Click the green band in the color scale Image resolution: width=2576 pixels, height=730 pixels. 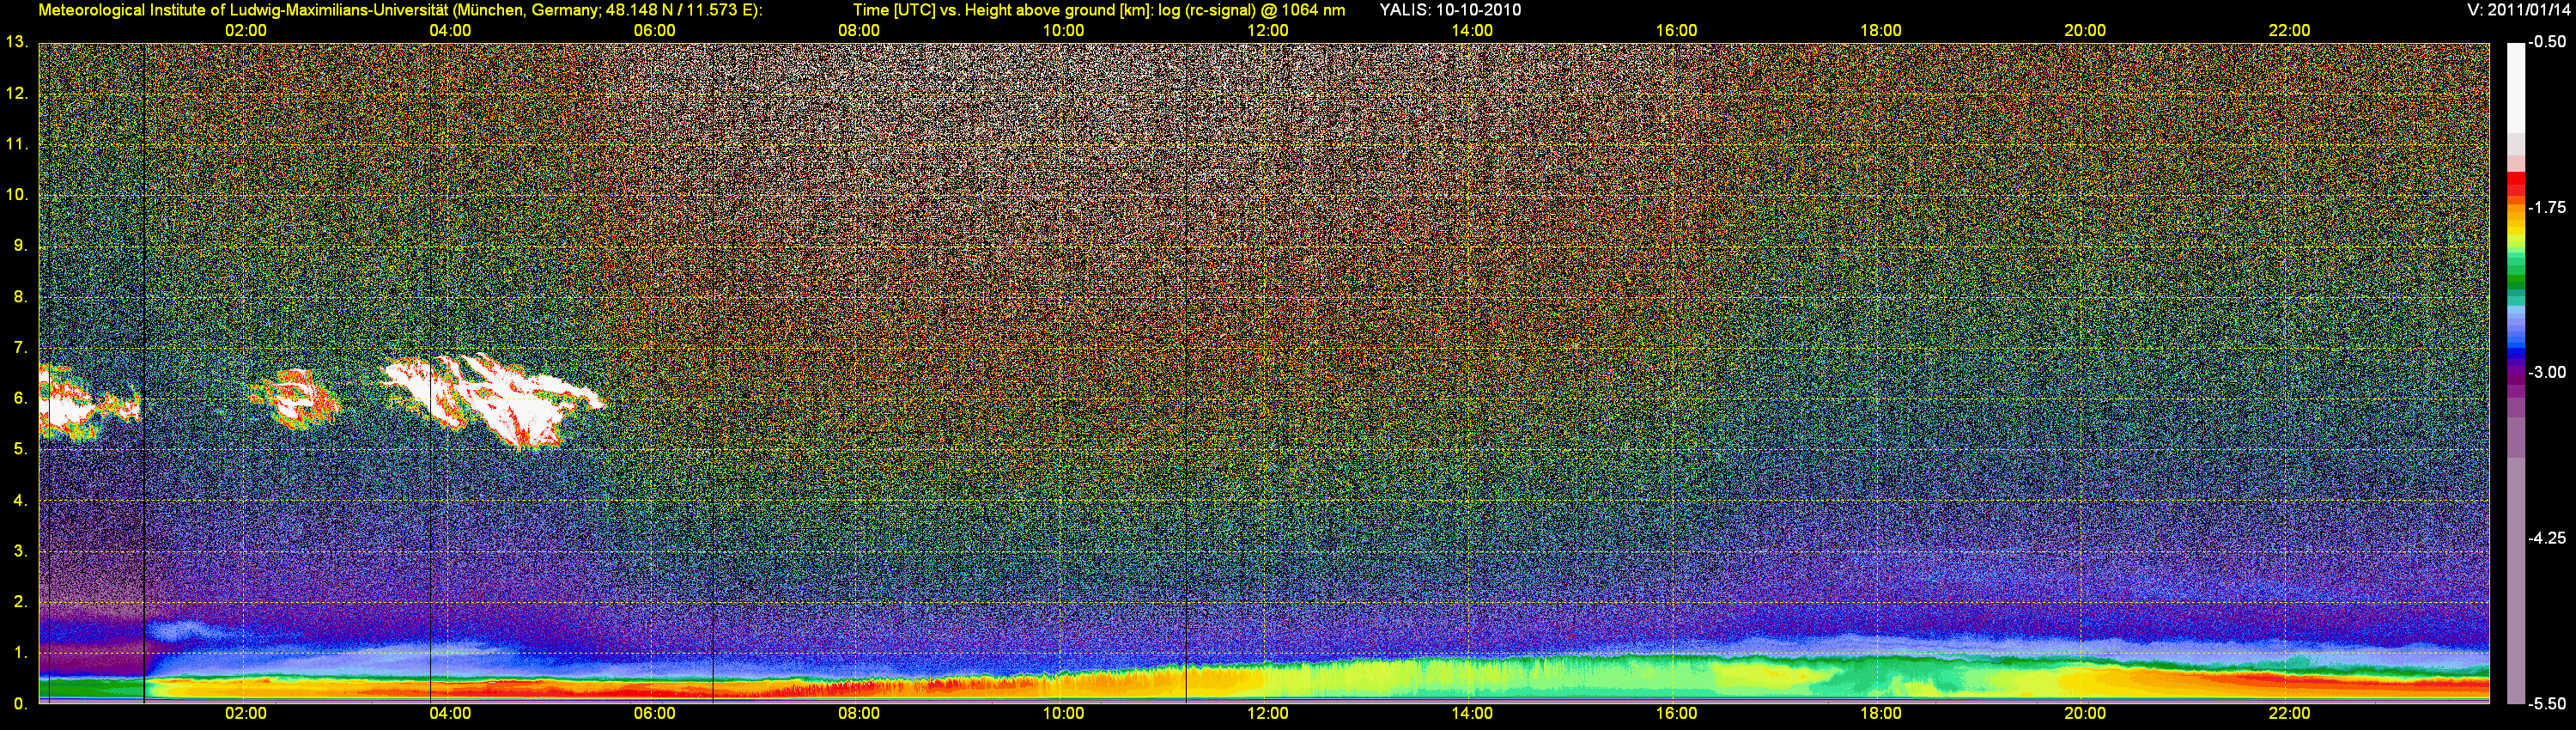[2515, 280]
